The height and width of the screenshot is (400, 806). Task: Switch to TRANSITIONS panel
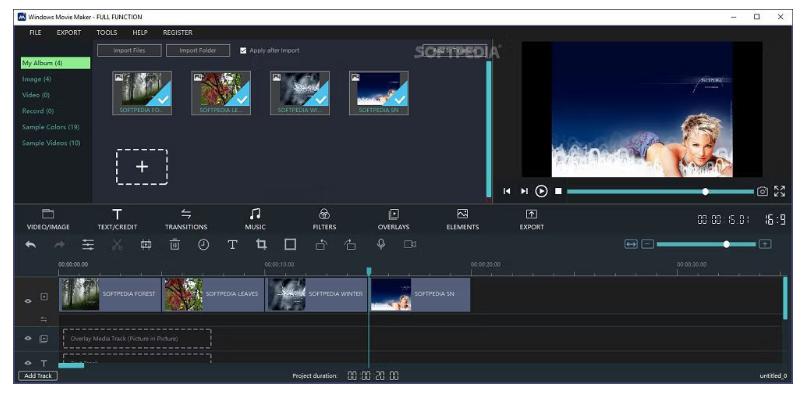point(186,220)
